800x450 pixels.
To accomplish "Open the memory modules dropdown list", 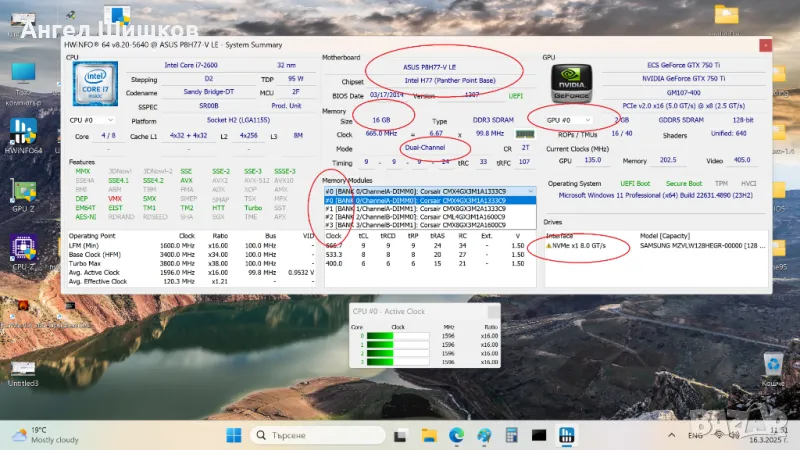I will (x=529, y=190).
